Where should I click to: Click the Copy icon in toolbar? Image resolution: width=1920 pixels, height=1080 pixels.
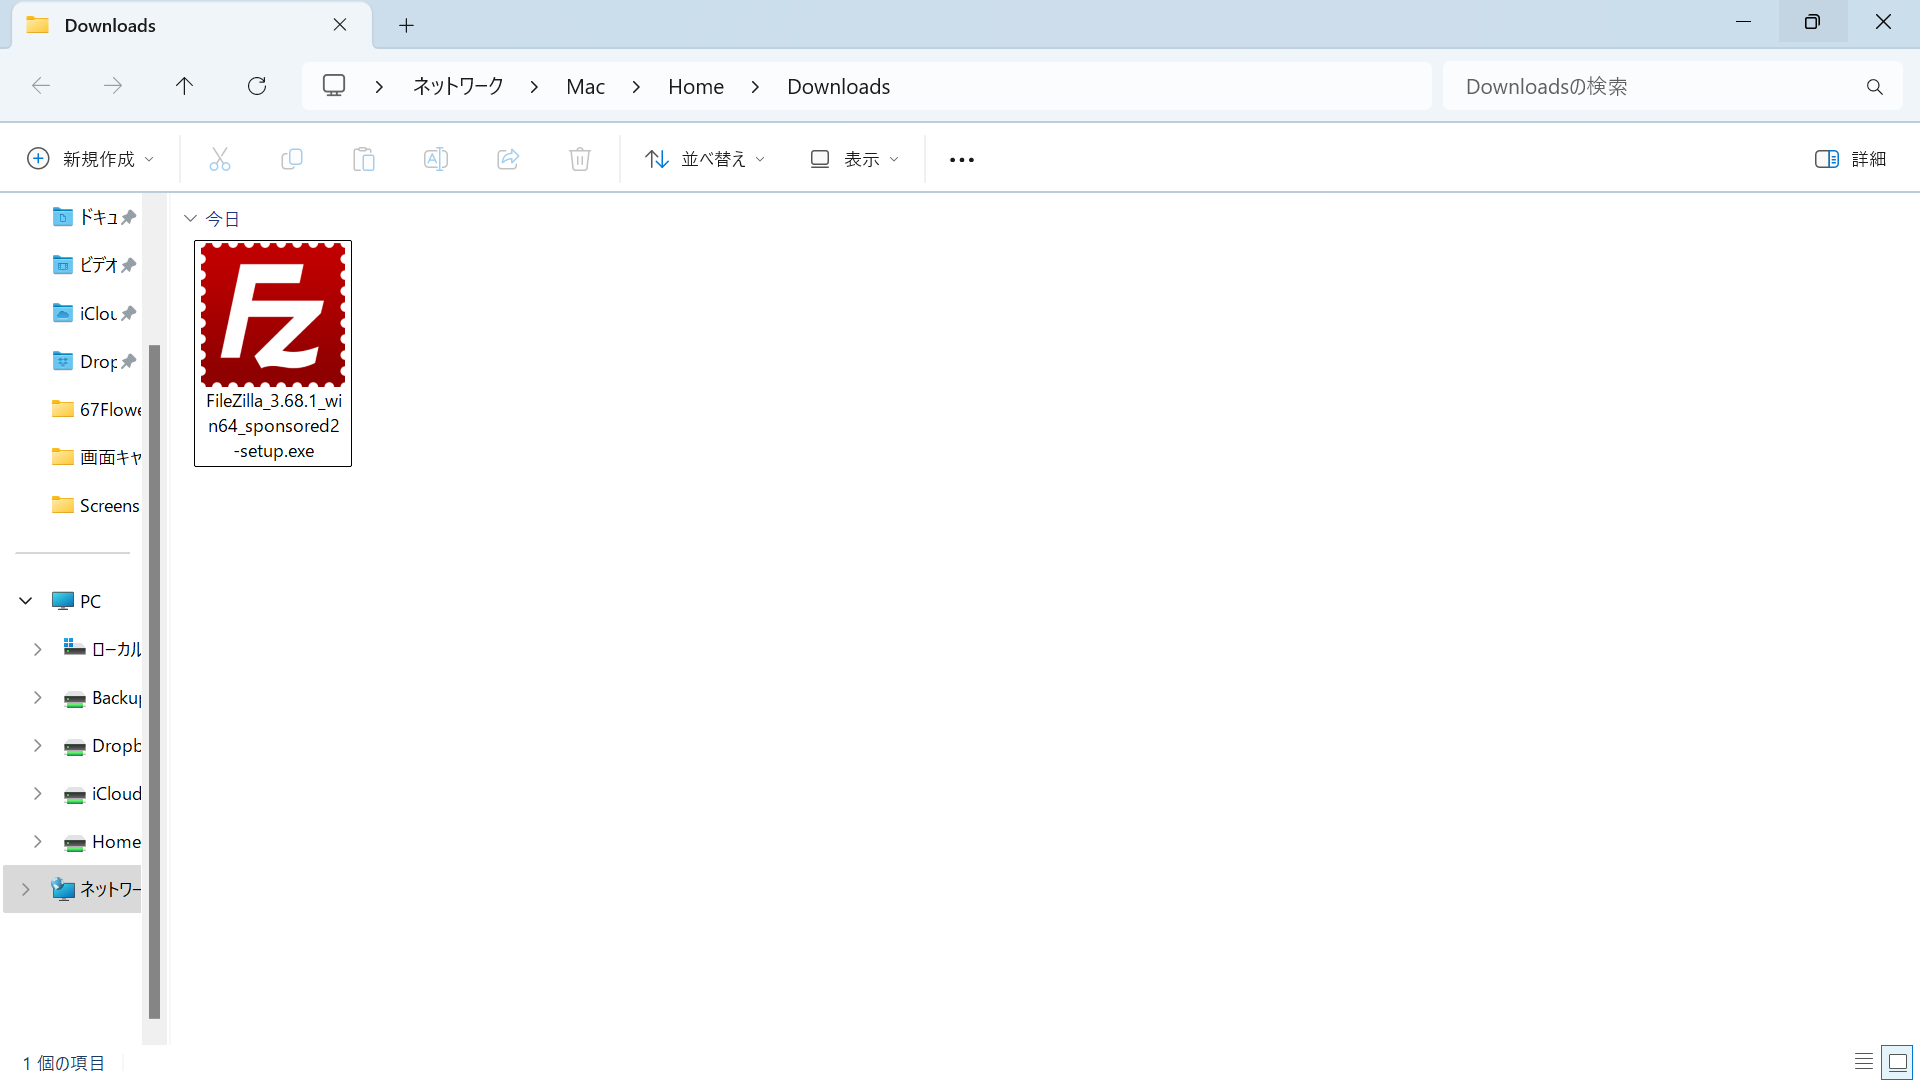click(292, 159)
